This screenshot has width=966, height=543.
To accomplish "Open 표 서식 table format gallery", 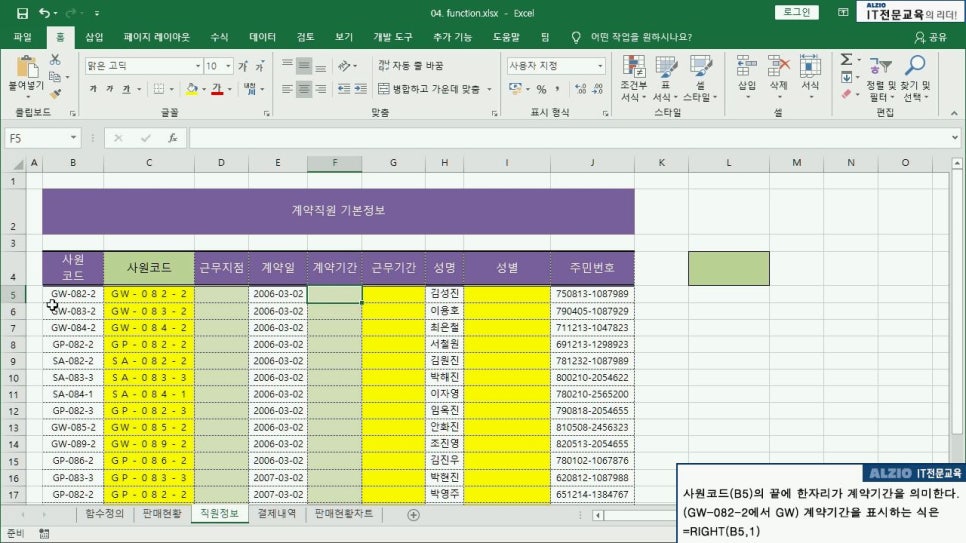I will pyautogui.click(x=665, y=78).
